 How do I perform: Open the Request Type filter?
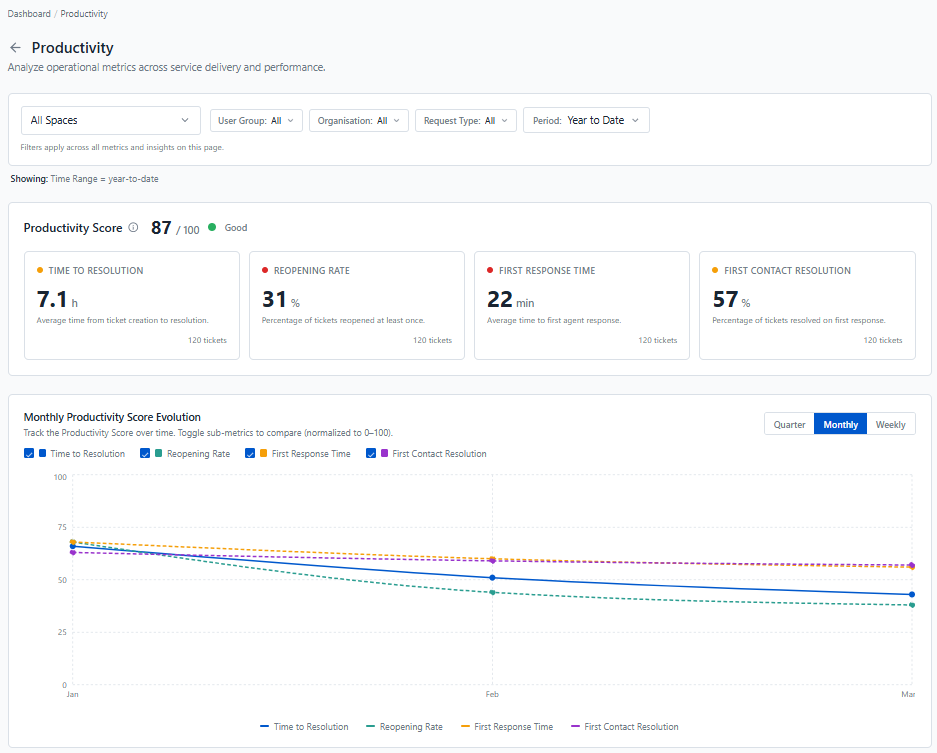(x=466, y=121)
